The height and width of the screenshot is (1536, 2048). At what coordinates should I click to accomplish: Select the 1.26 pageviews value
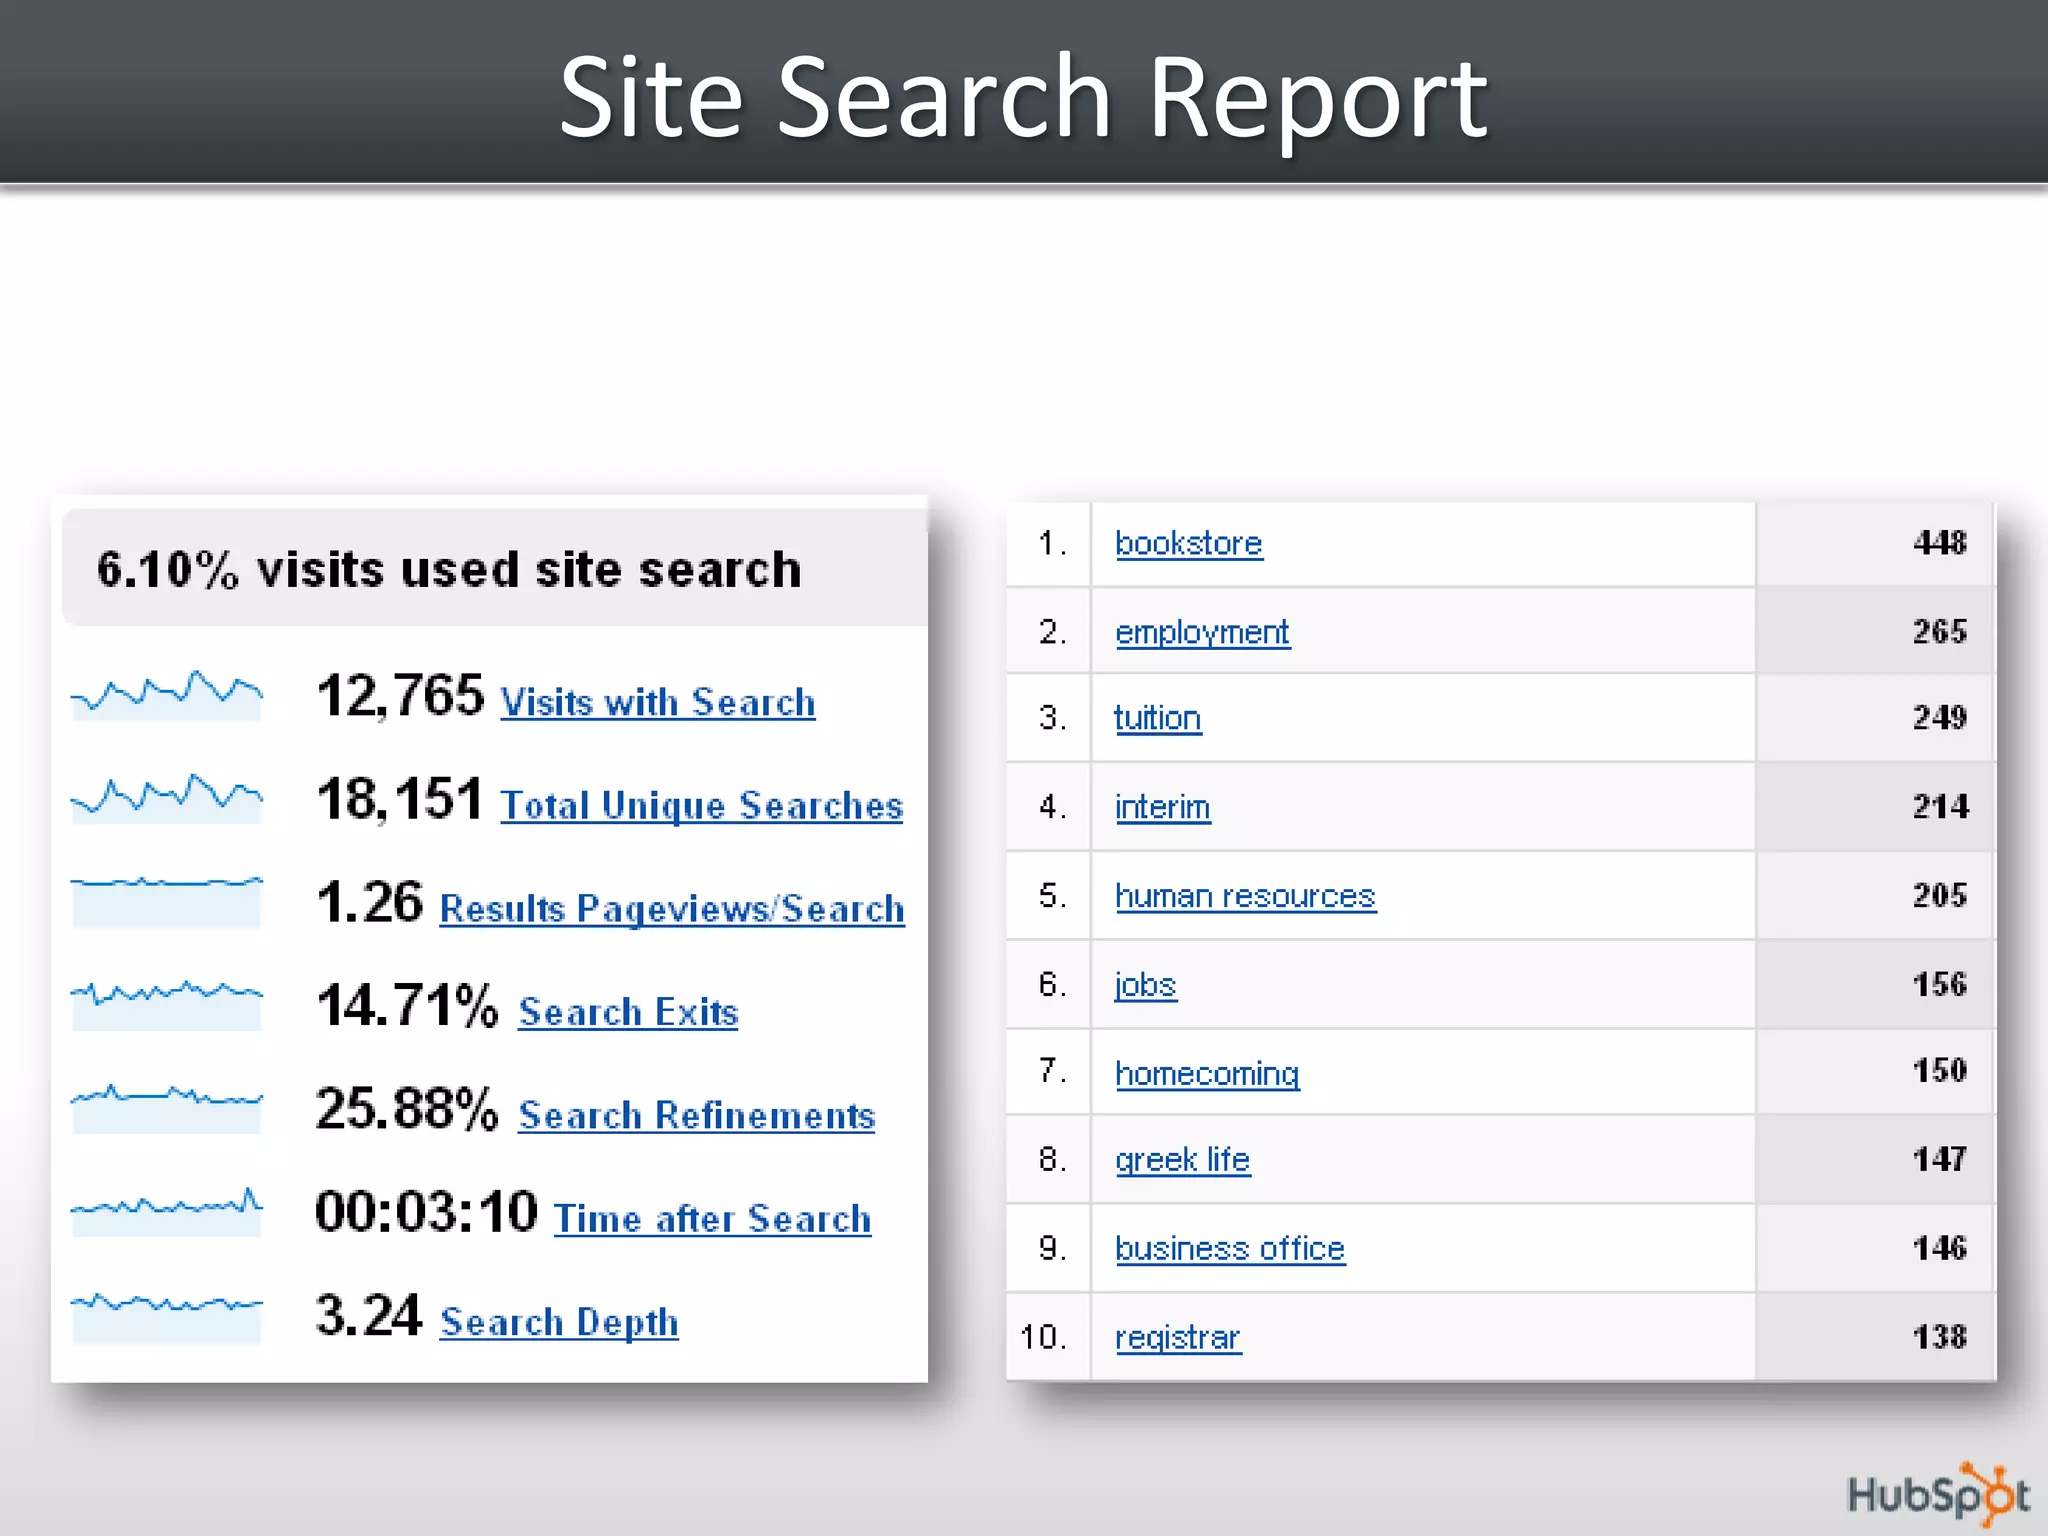click(370, 902)
